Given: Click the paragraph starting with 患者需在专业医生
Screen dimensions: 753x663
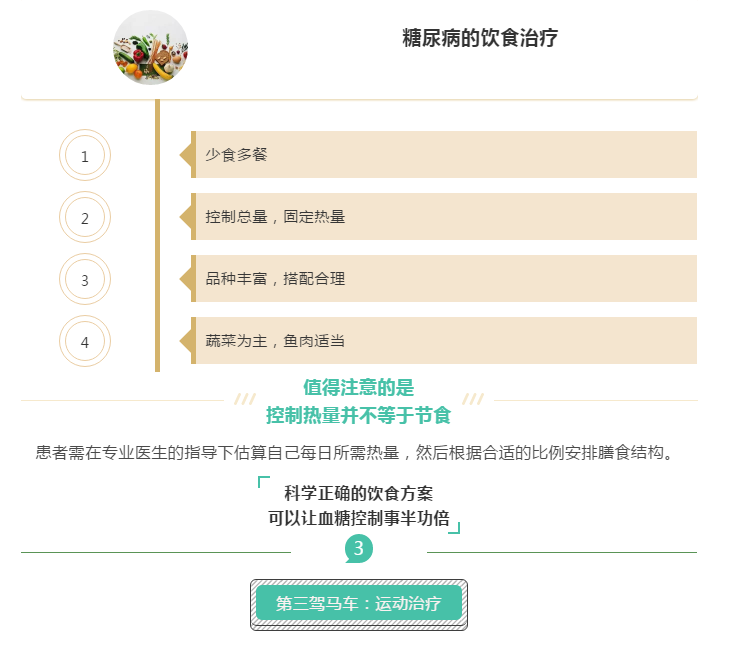Looking at the screenshot, I should point(355,452).
